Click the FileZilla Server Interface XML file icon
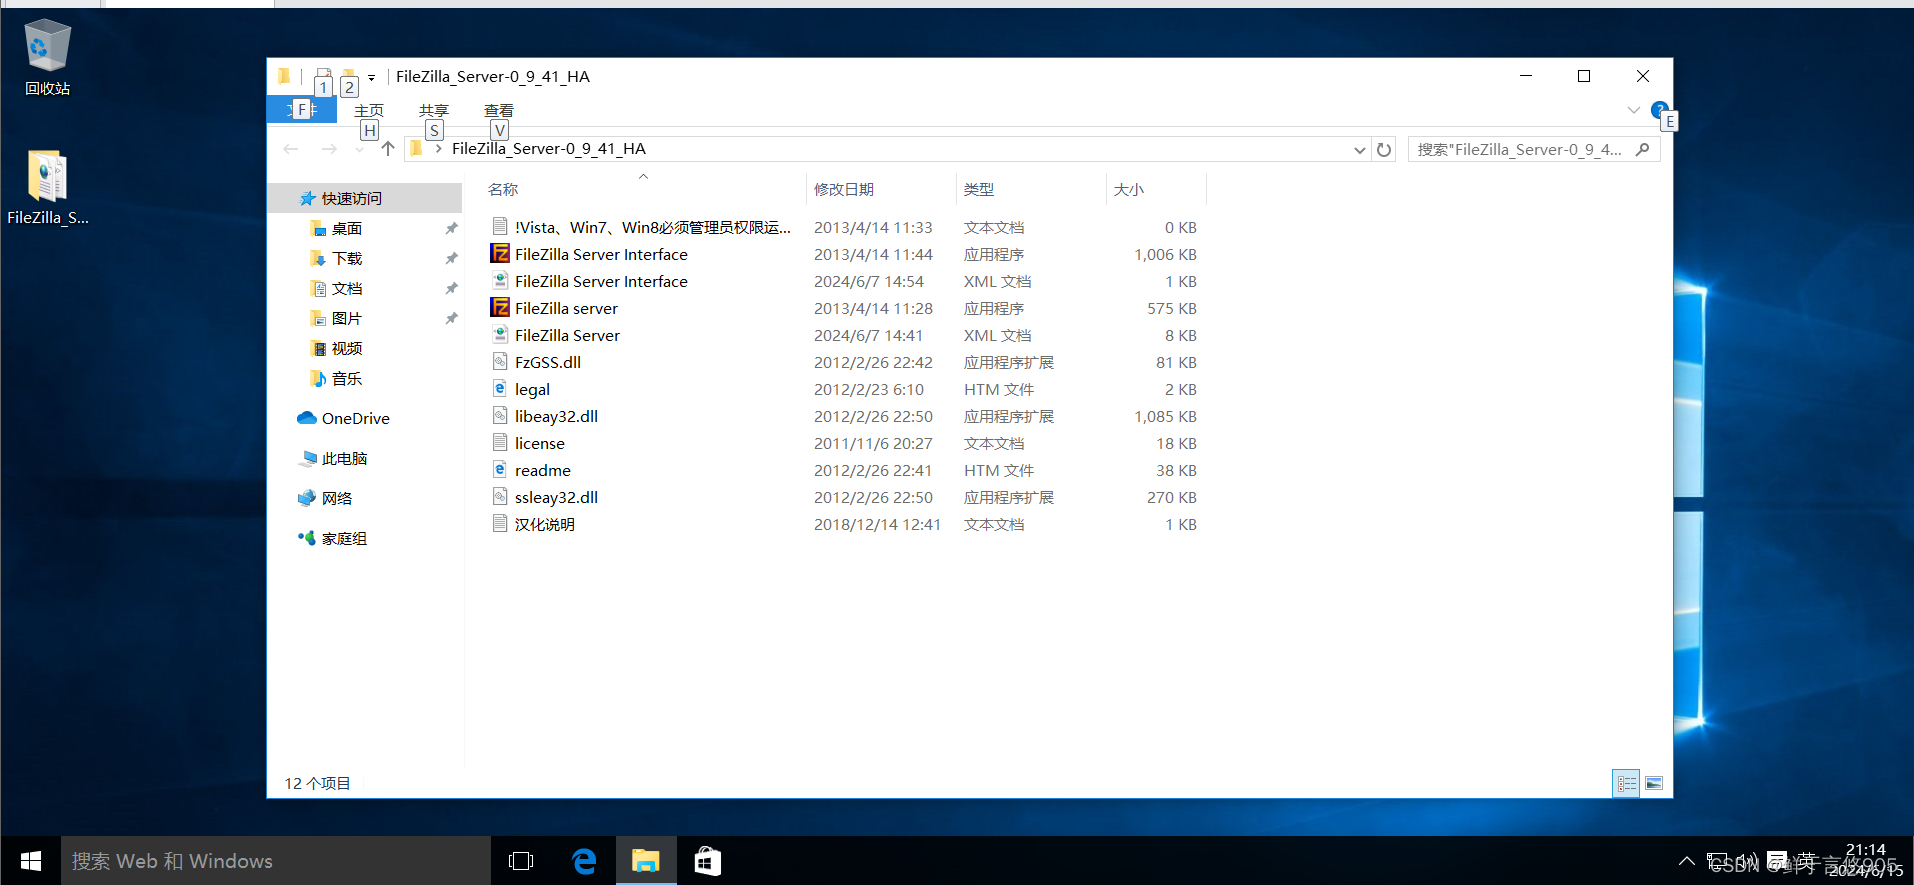Screen dimensions: 1914x885 coord(500,281)
